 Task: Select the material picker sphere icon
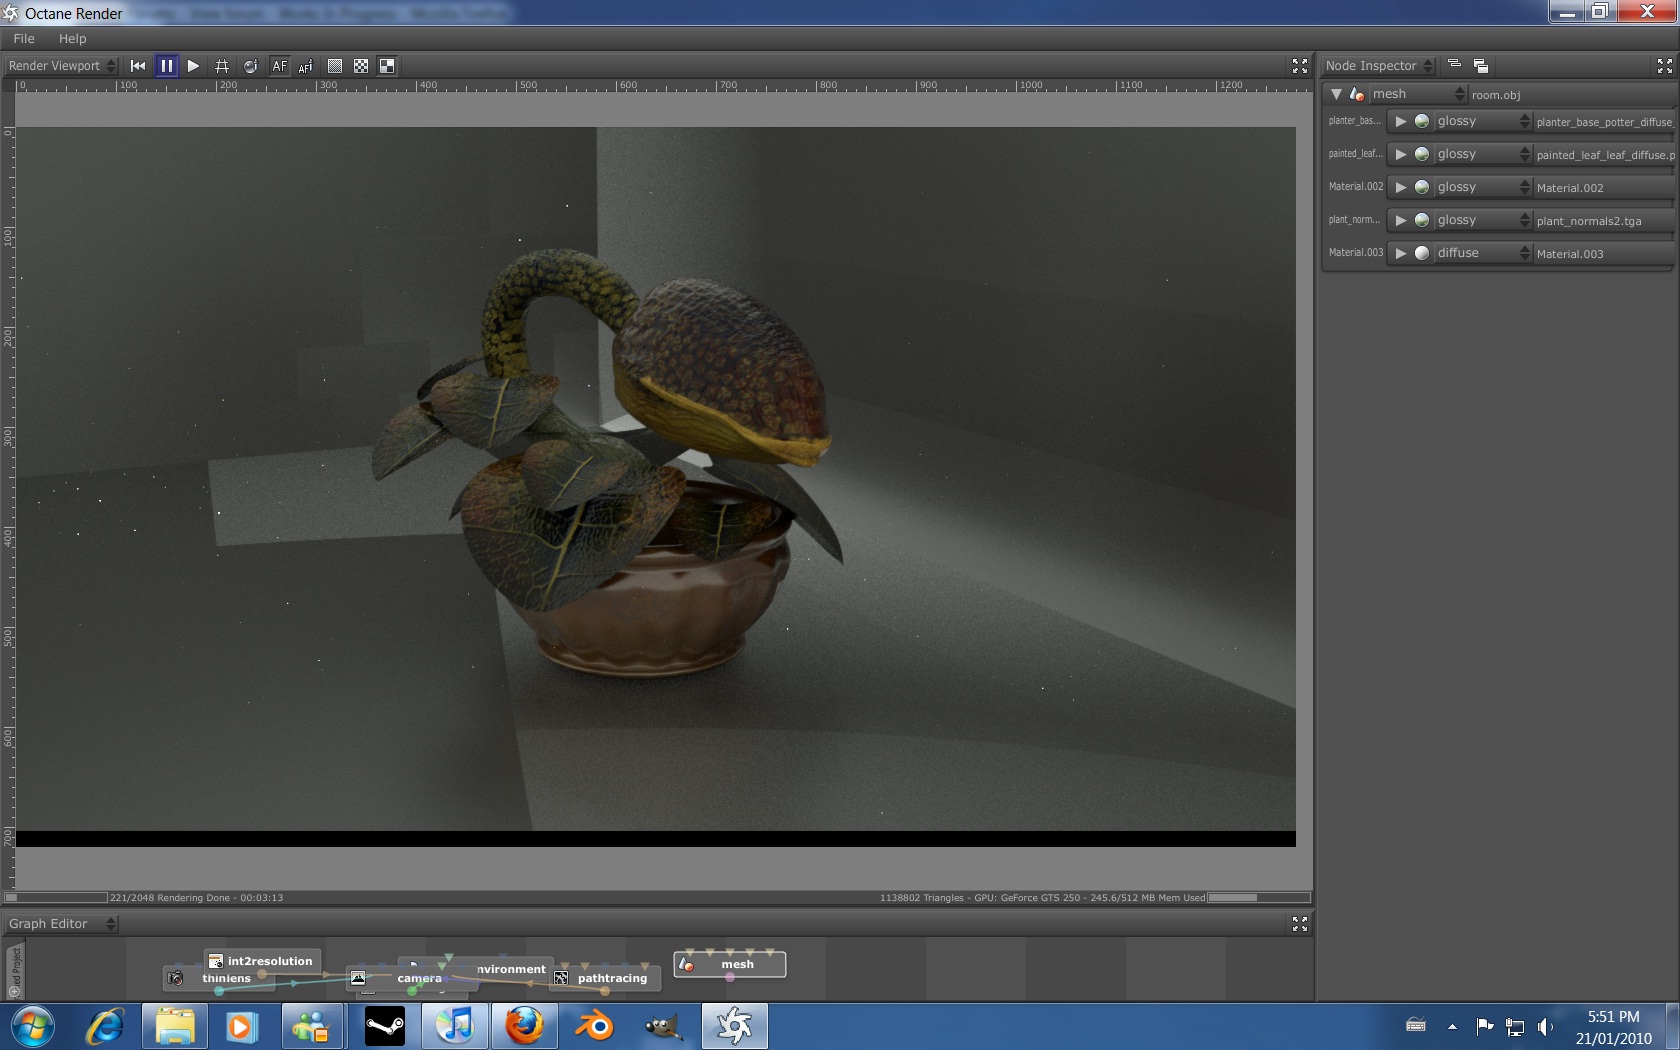(x=250, y=66)
